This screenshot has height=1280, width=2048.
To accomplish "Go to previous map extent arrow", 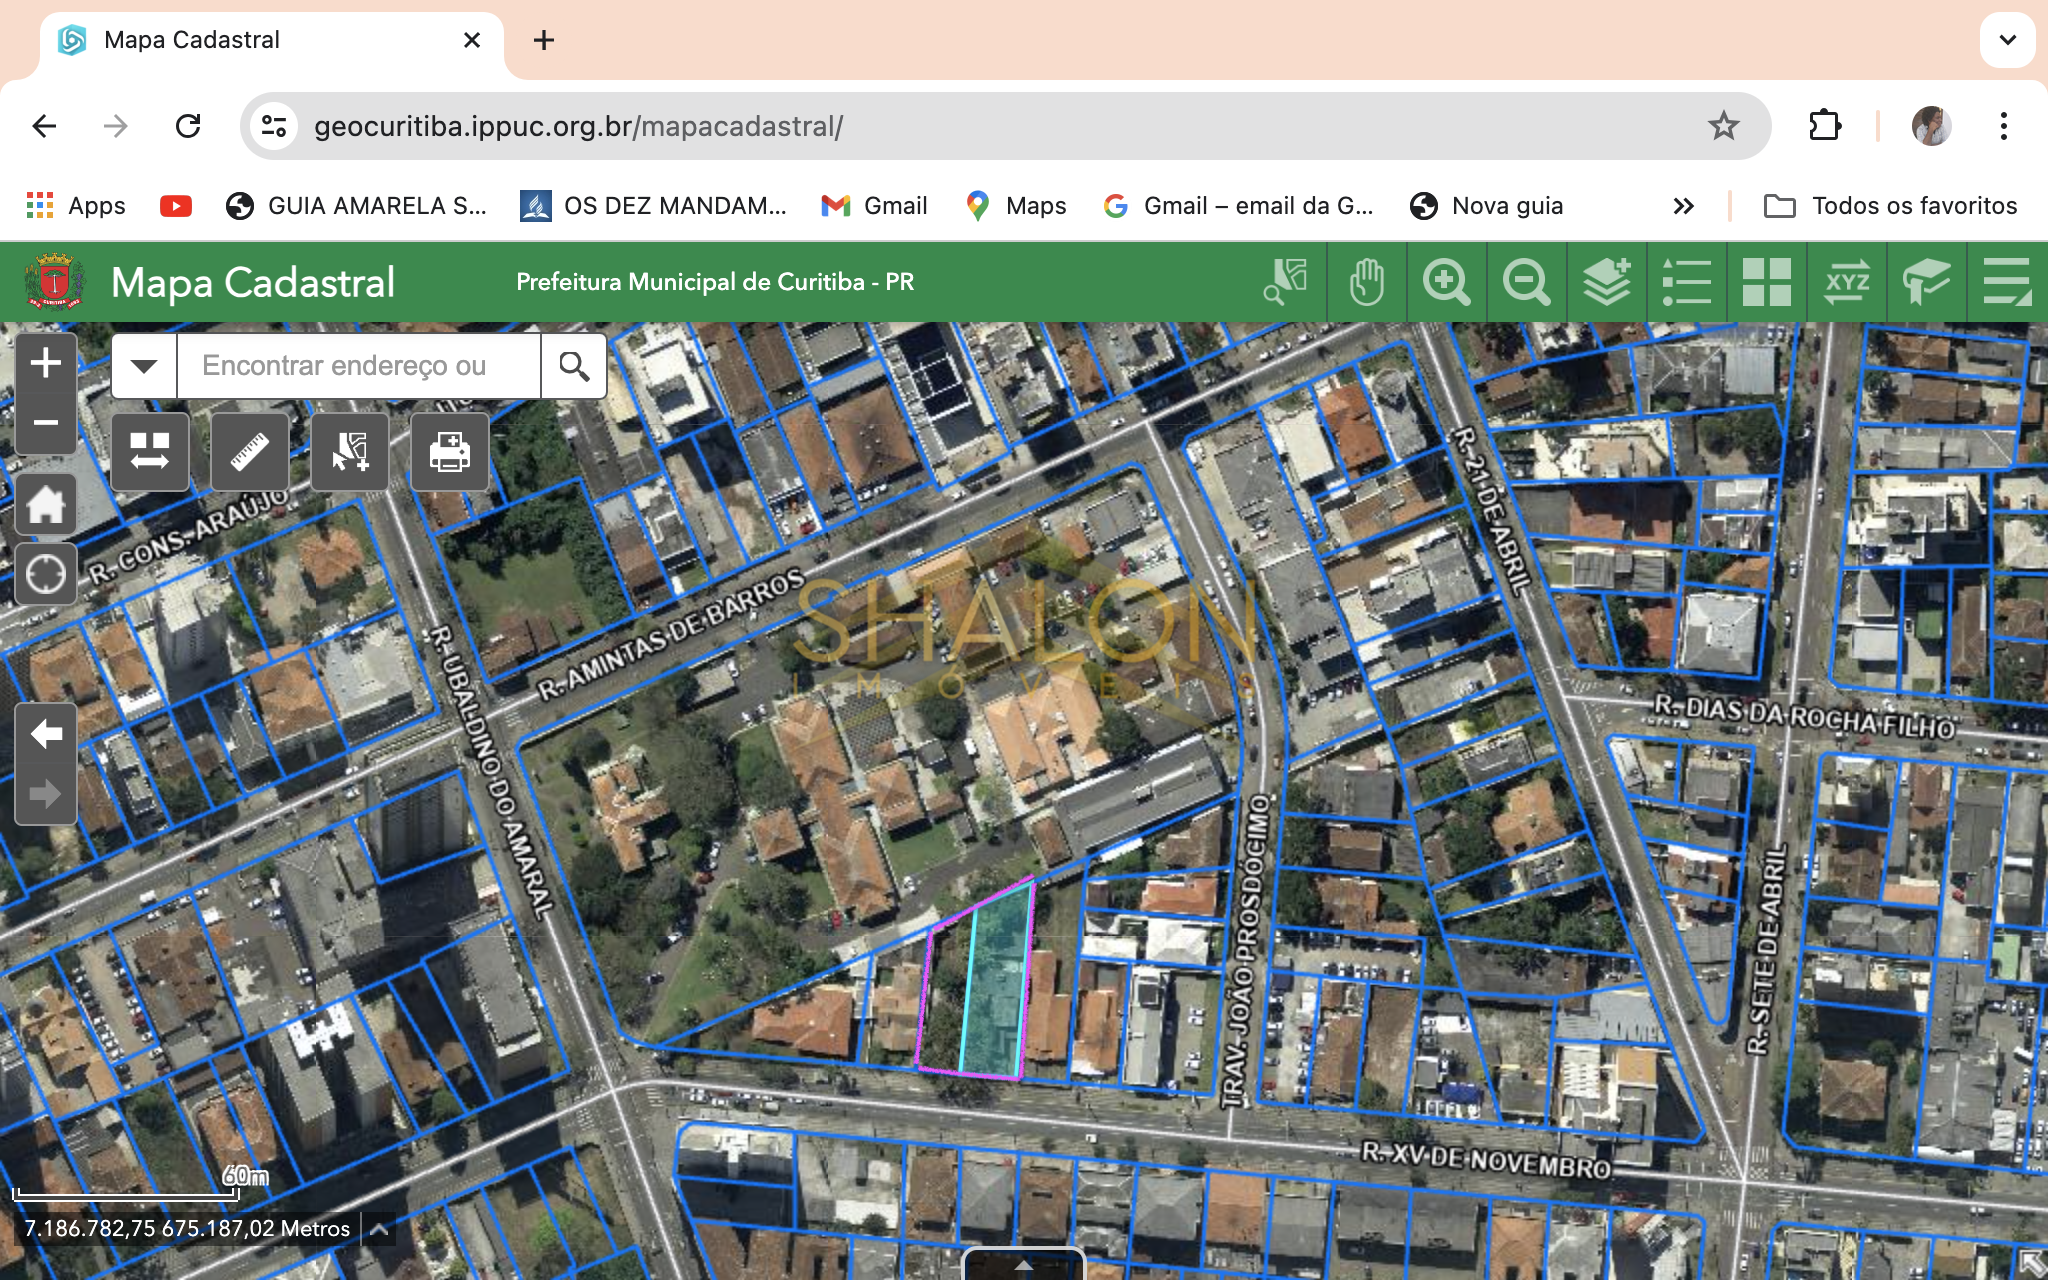I will click(46, 734).
